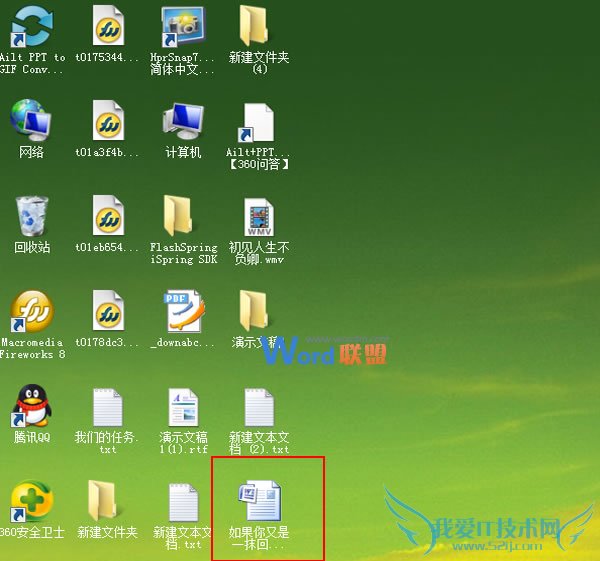600x561 pixels.
Task: Click the 计算机 label text
Action: (x=183, y=152)
